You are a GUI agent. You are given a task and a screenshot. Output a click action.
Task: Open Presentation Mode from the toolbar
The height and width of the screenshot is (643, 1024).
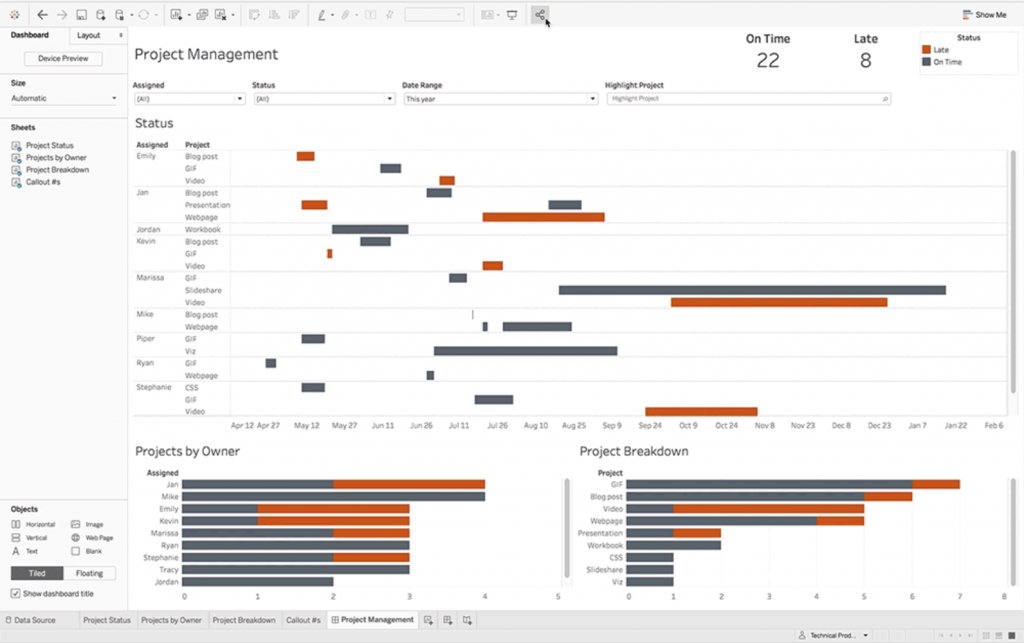point(512,15)
